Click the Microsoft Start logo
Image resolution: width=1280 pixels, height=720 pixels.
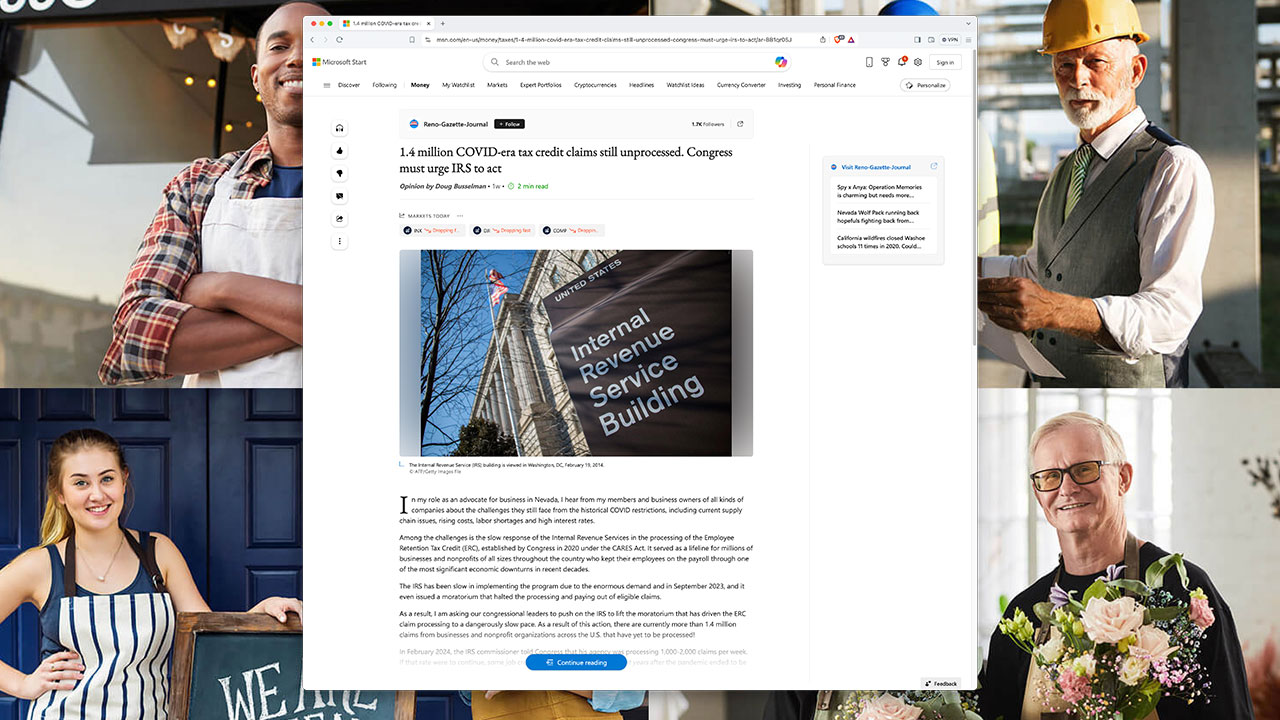339,62
